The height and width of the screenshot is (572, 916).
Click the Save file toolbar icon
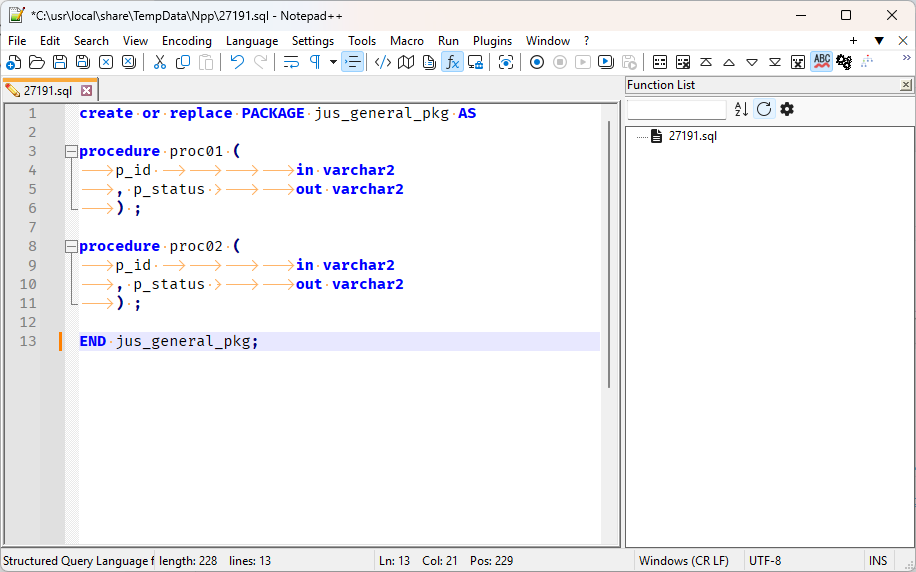(x=60, y=62)
